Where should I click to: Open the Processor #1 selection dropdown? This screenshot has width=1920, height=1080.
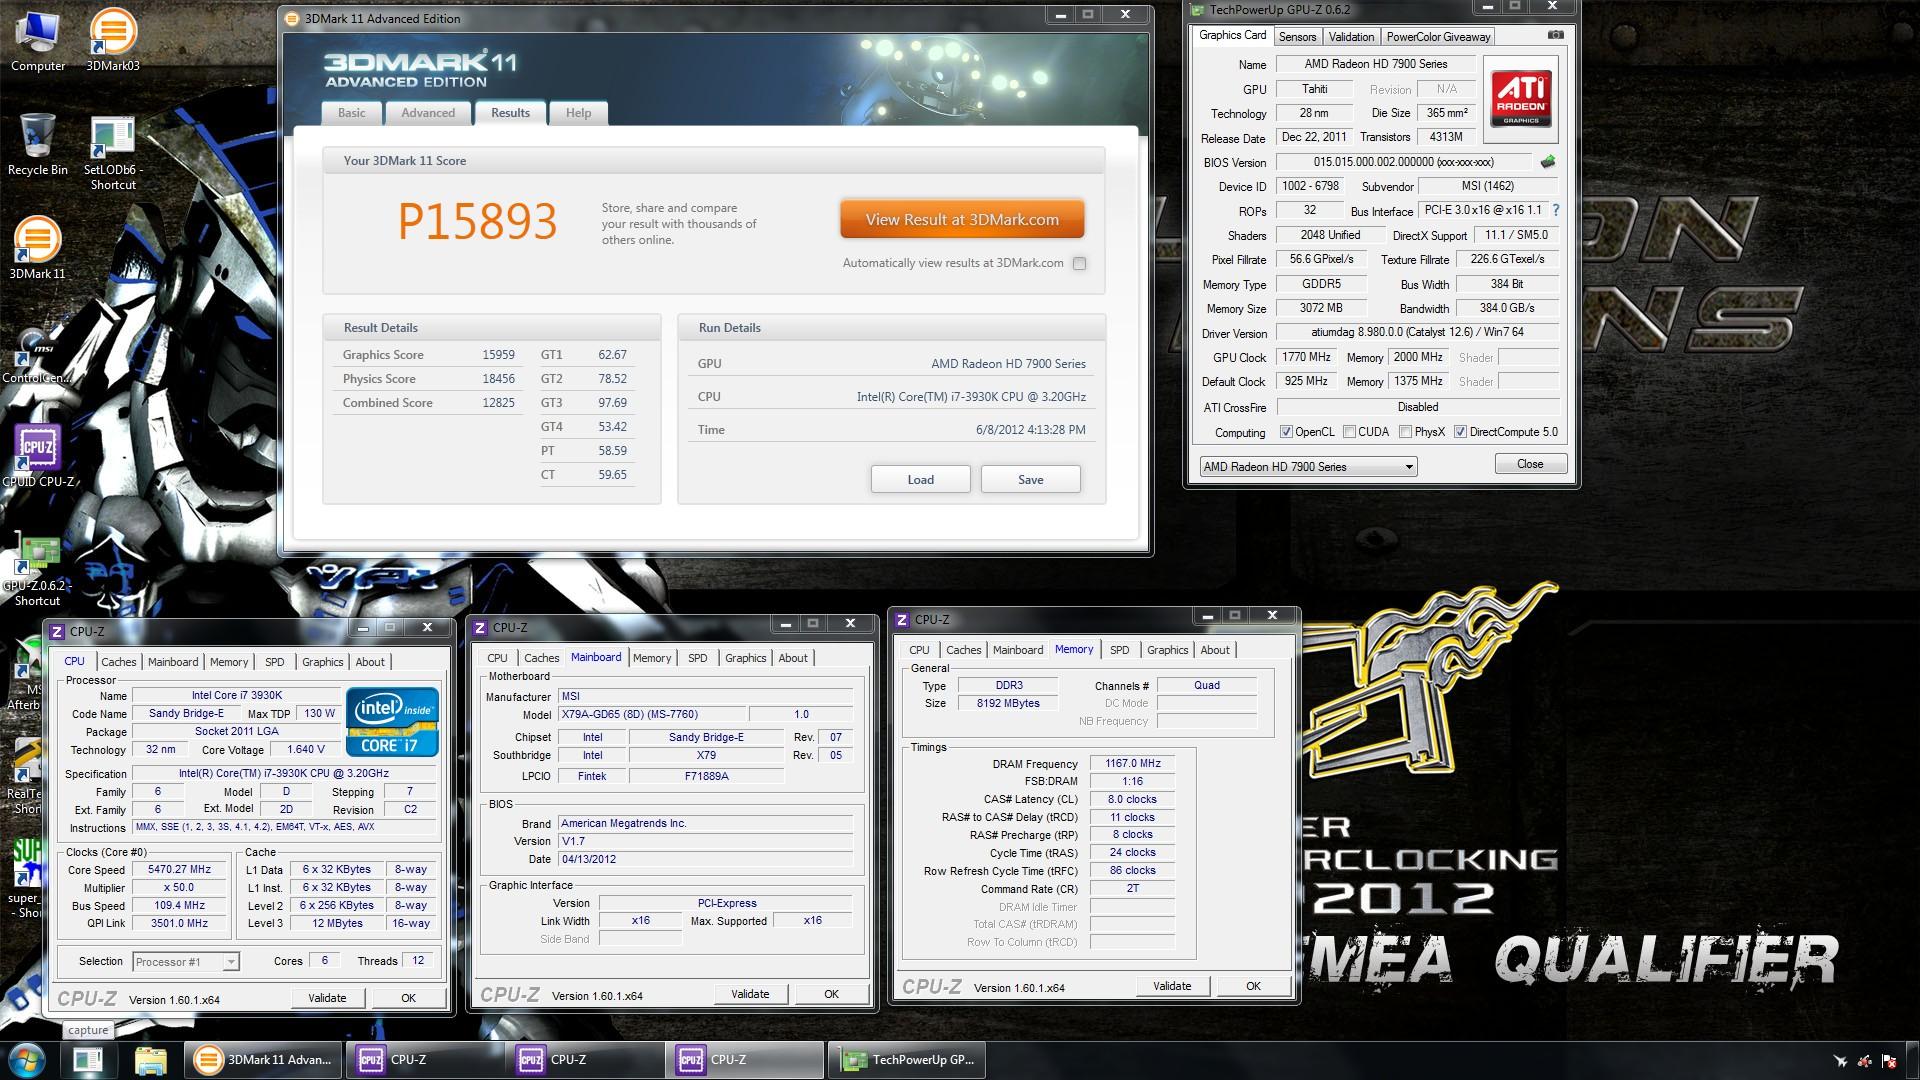click(x=186, y=961)
